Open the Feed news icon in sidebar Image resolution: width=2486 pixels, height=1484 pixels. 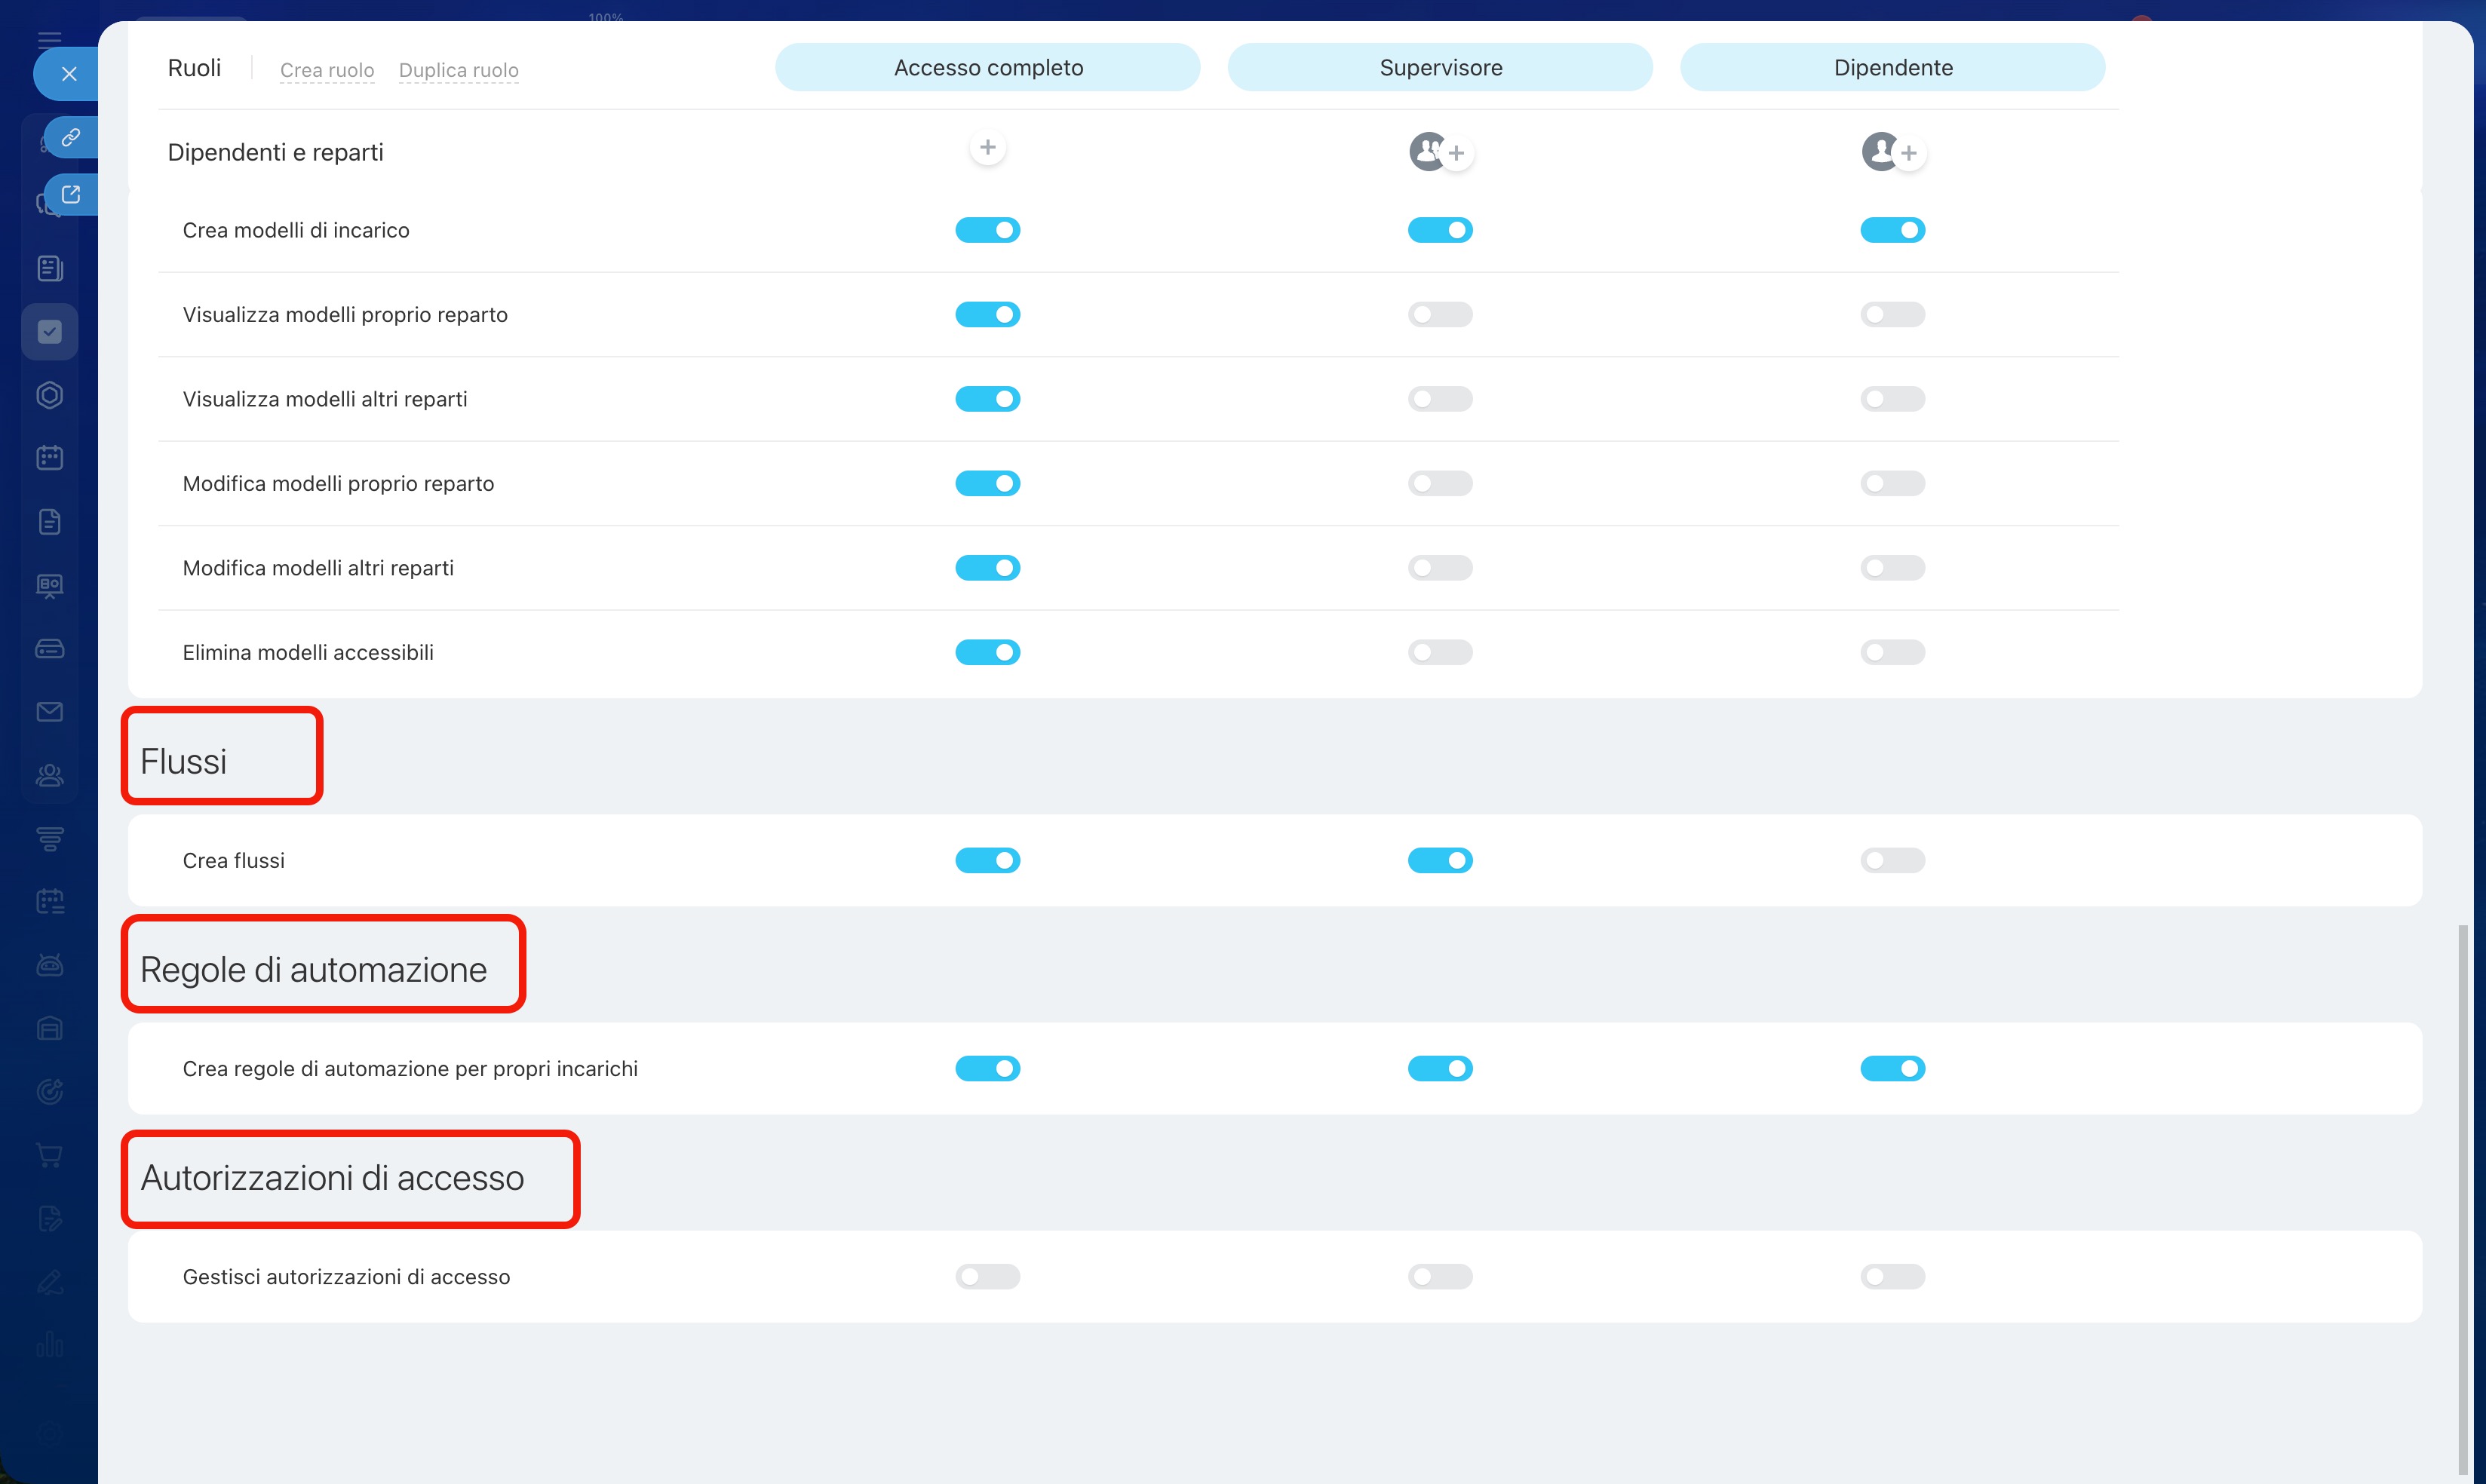(50, 268)
